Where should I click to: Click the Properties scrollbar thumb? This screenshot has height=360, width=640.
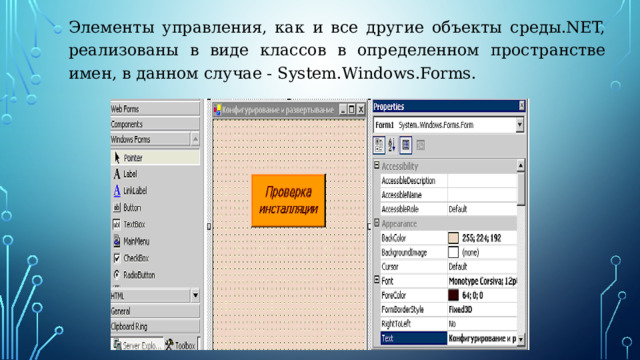pyautogui.click(x=521, y=189)
